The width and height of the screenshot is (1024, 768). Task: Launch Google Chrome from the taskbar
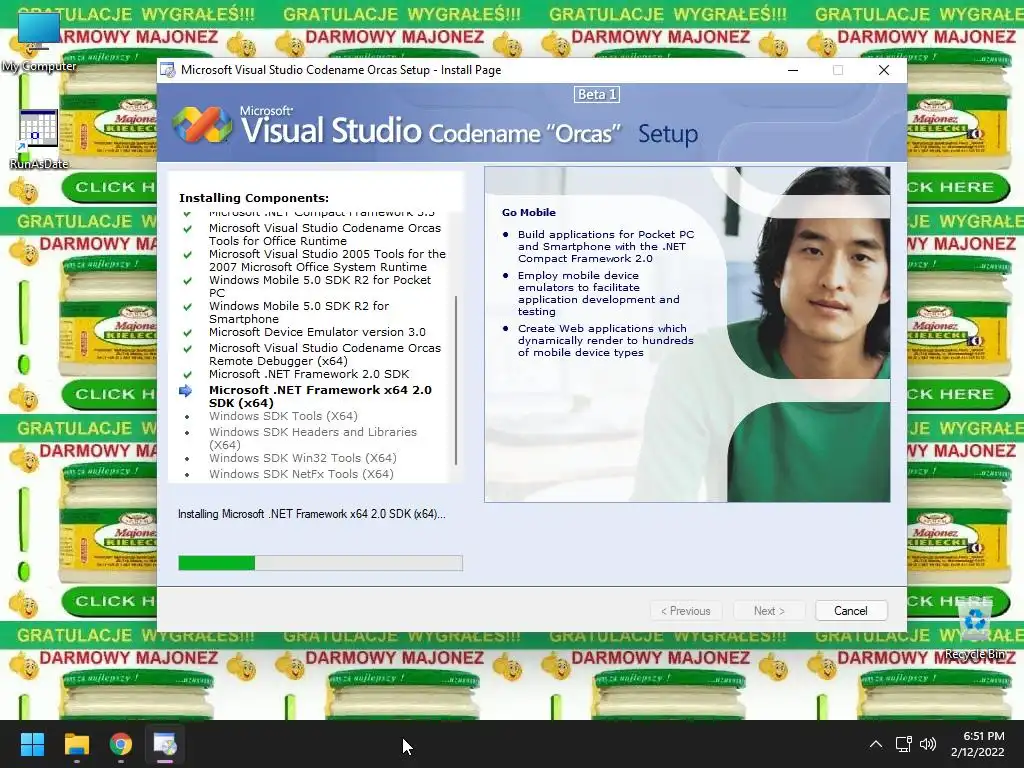[x=121, y=744]
